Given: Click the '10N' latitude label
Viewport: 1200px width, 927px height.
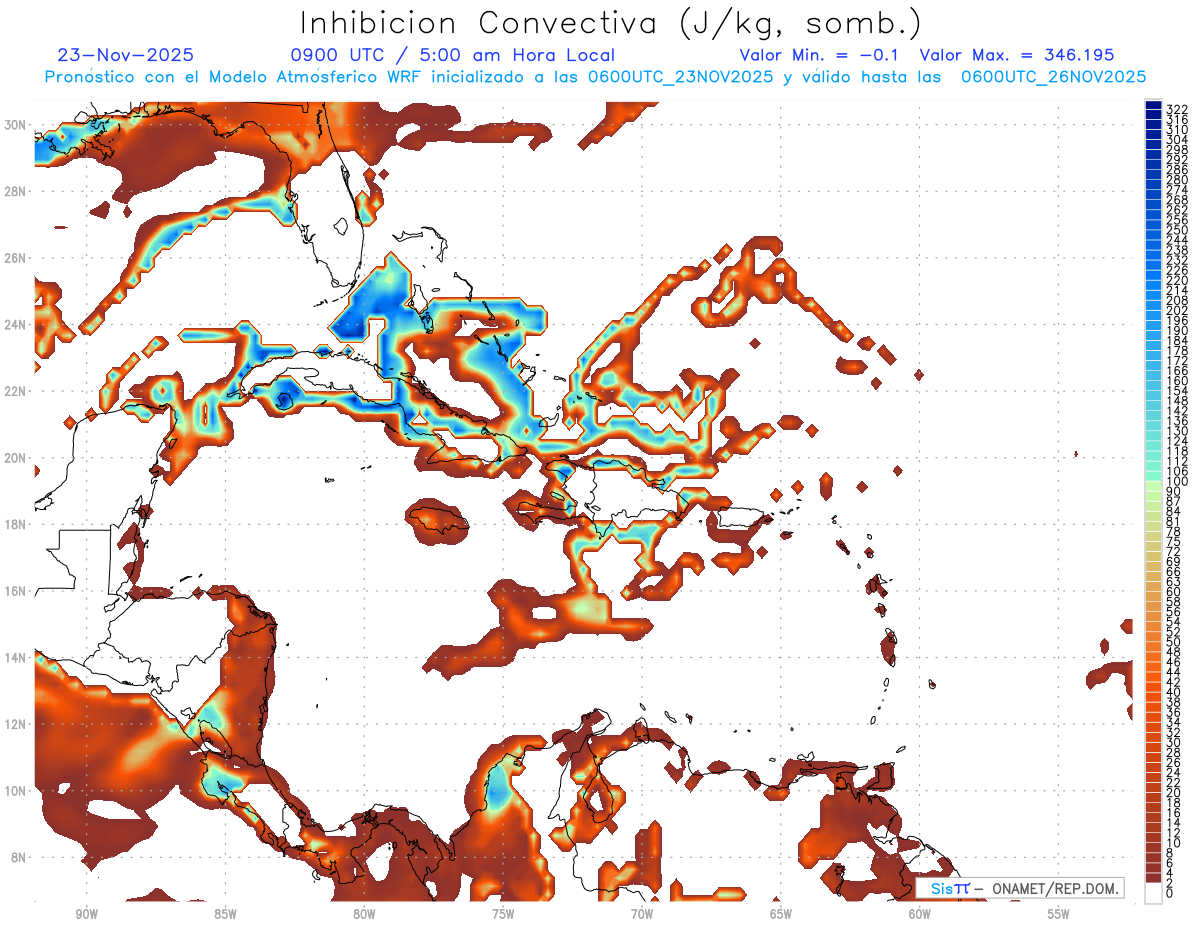Looking at the screenshot, I should (16, 791).
